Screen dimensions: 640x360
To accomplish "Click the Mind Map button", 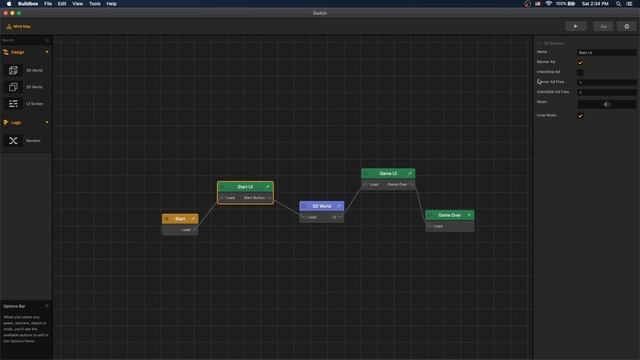I will pos(19,27).
